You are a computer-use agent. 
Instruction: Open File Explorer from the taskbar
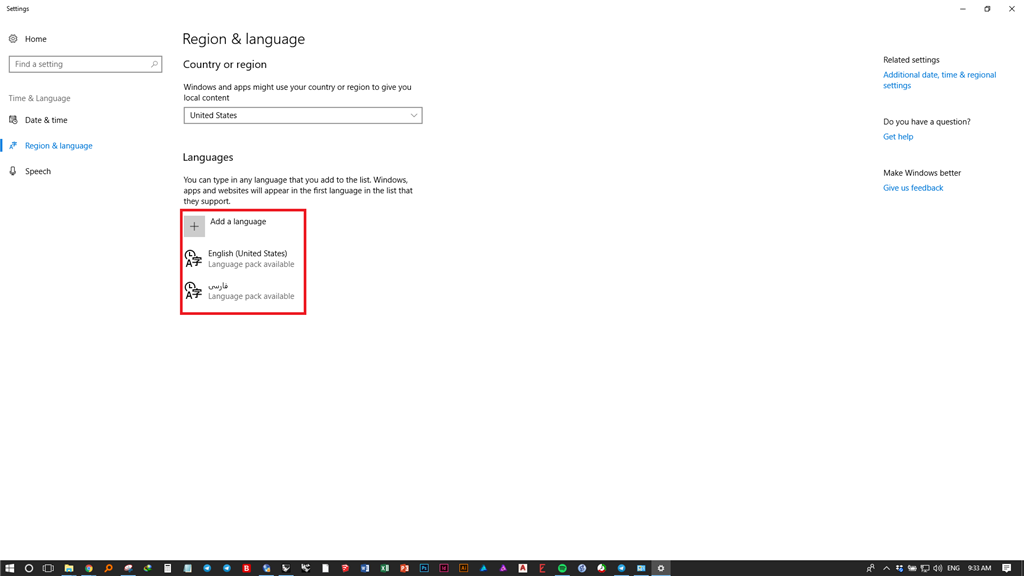click(x=69, y=568)
